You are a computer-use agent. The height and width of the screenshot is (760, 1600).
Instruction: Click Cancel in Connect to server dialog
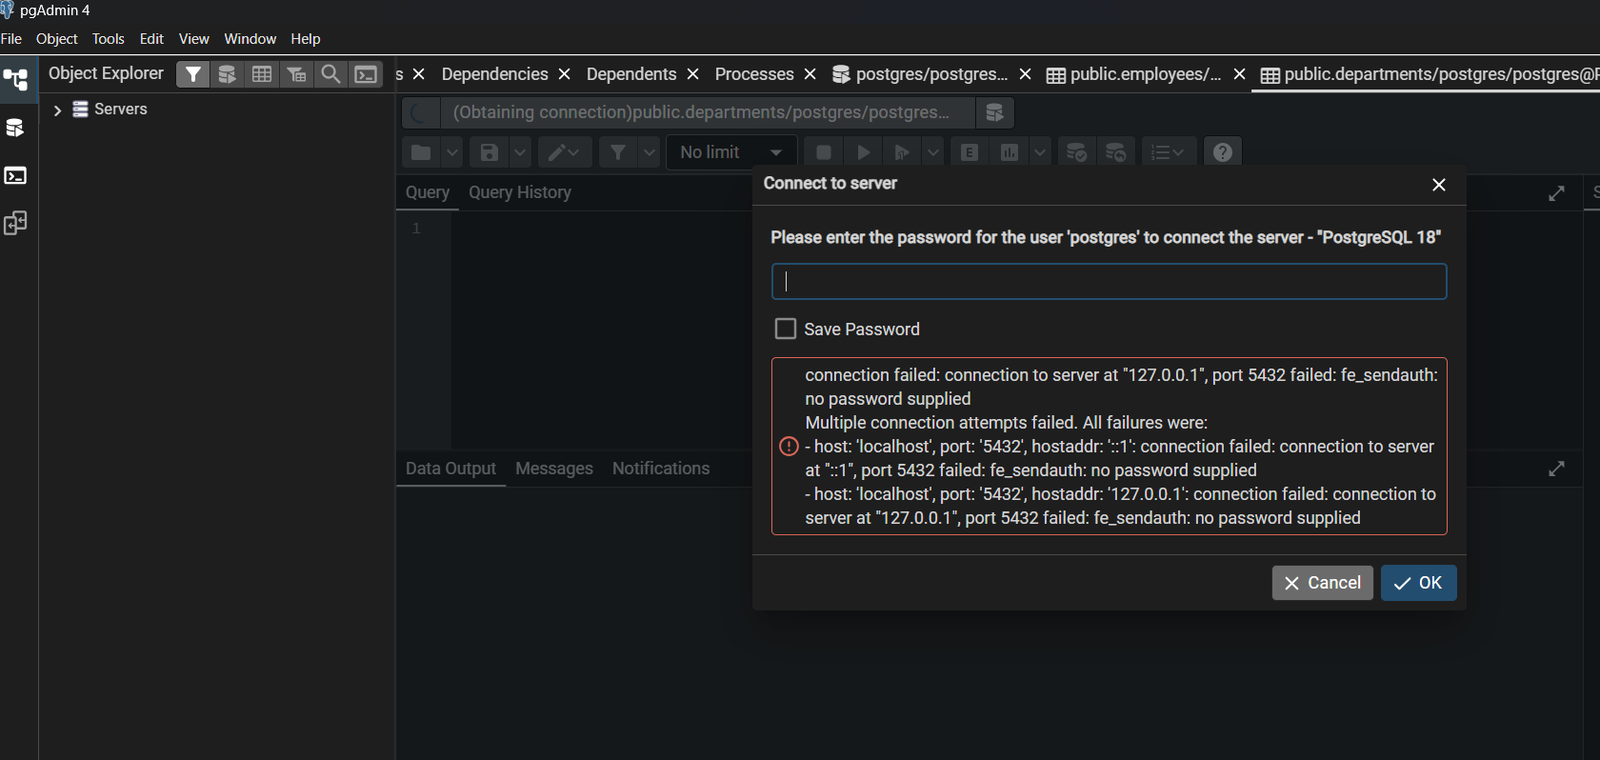point(1322,583)
